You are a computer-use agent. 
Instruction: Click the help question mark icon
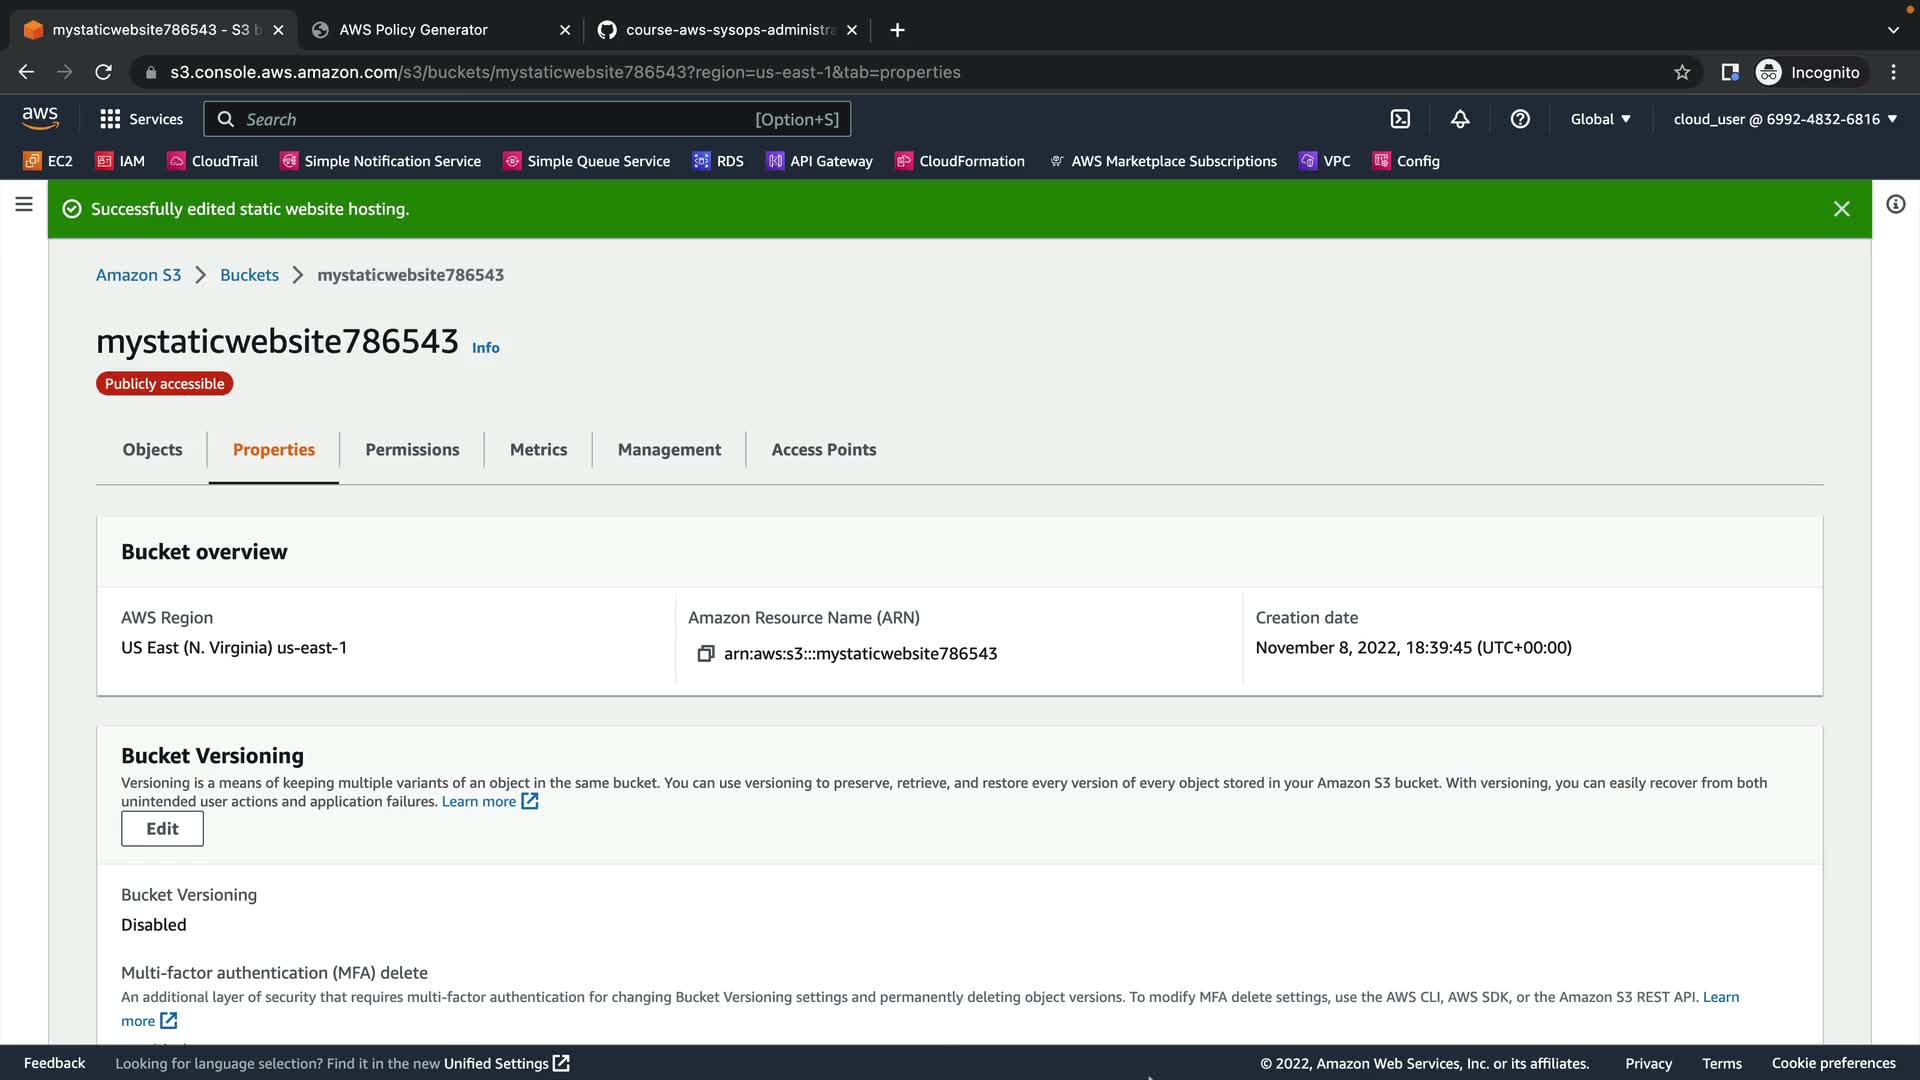coord(1520,119)
